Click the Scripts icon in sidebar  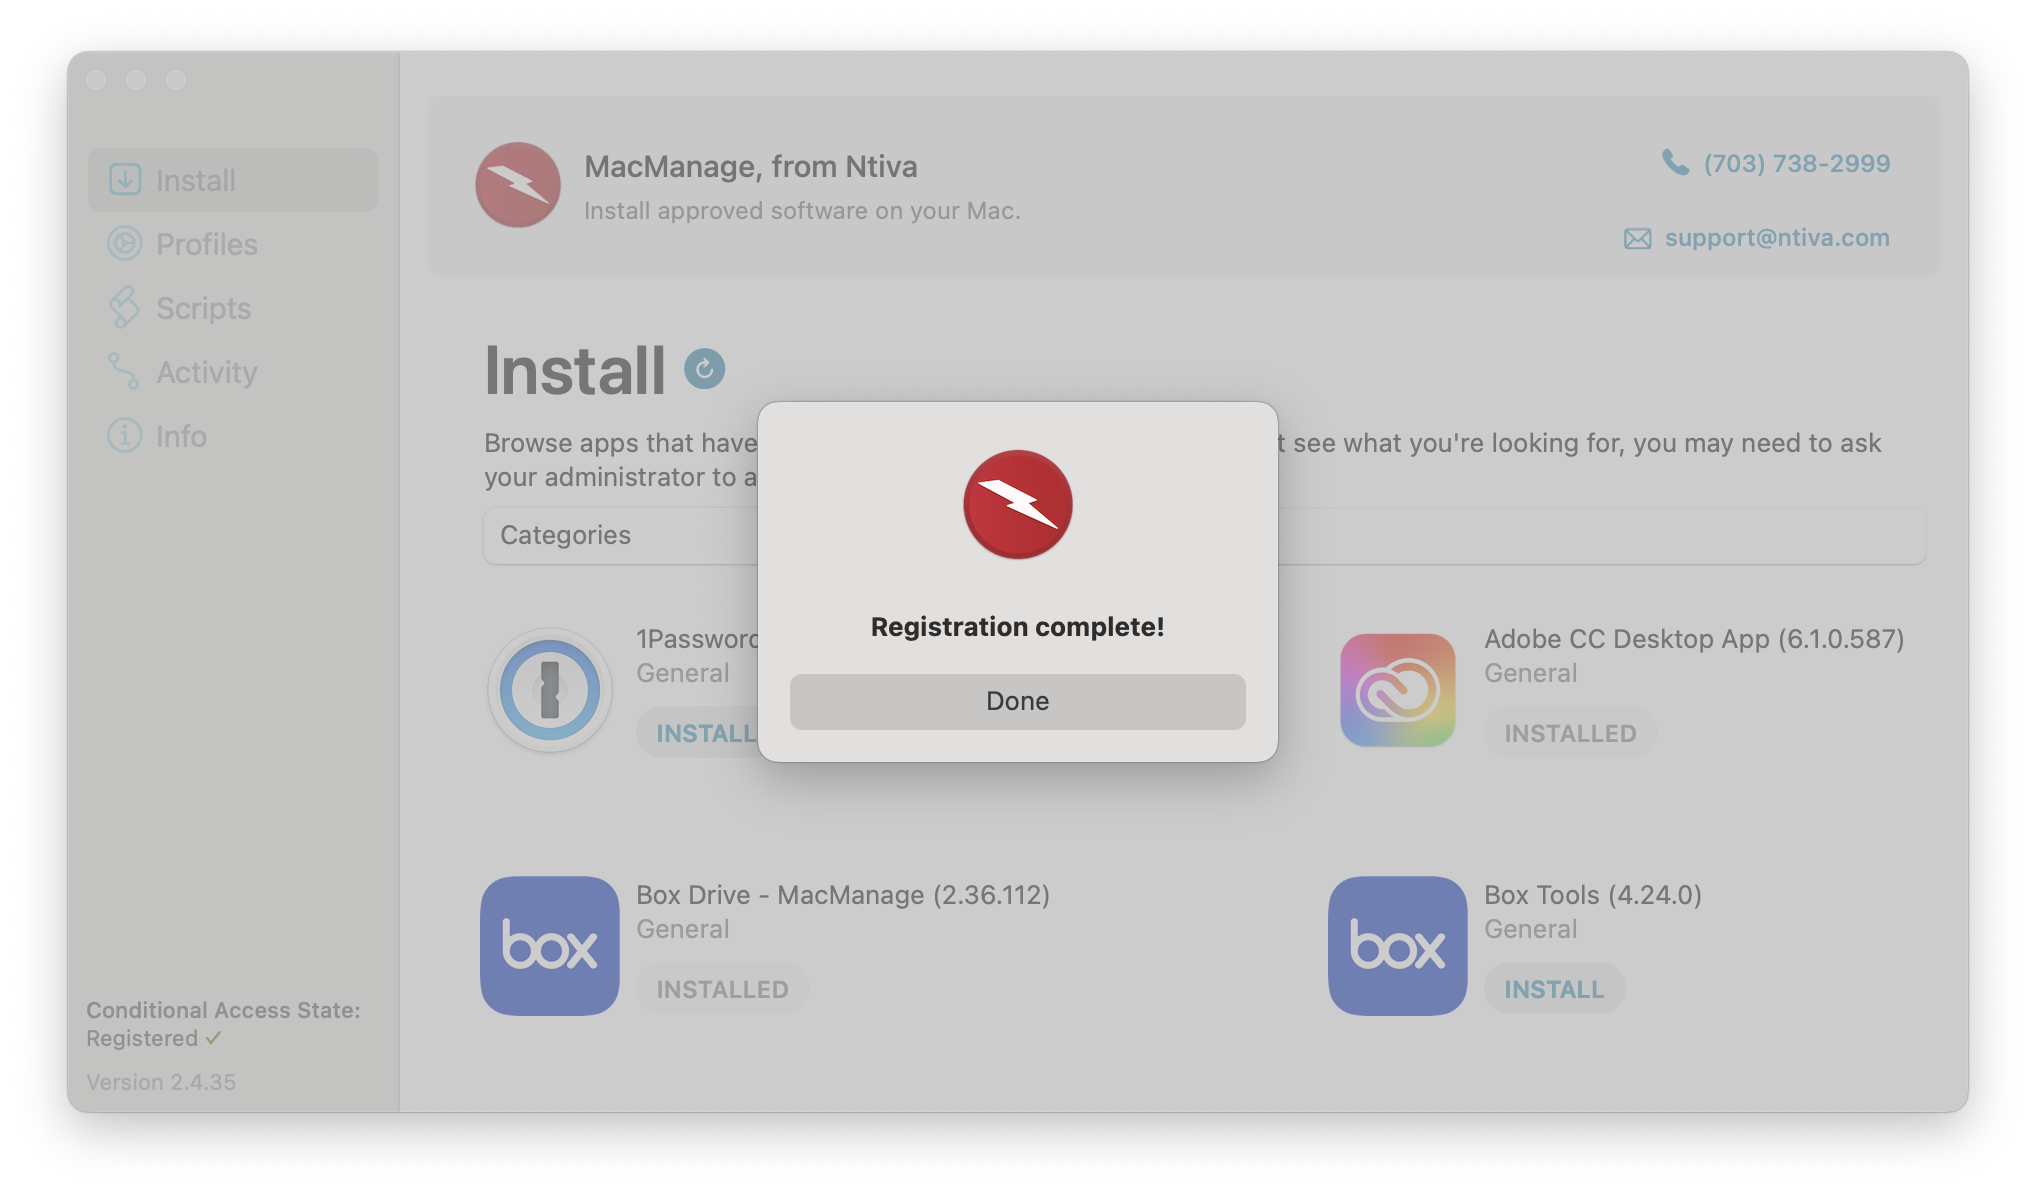[x=124, y=308]
